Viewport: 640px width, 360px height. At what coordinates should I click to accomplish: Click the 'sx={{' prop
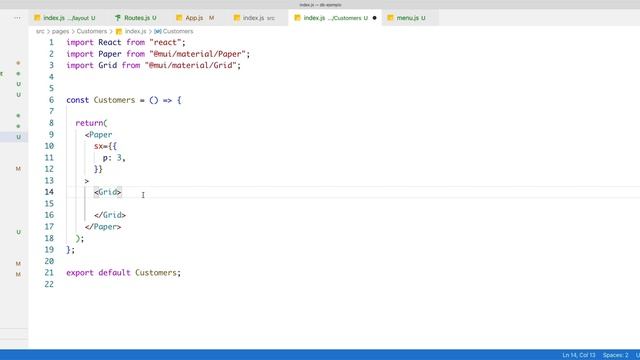tap(105, 146)
